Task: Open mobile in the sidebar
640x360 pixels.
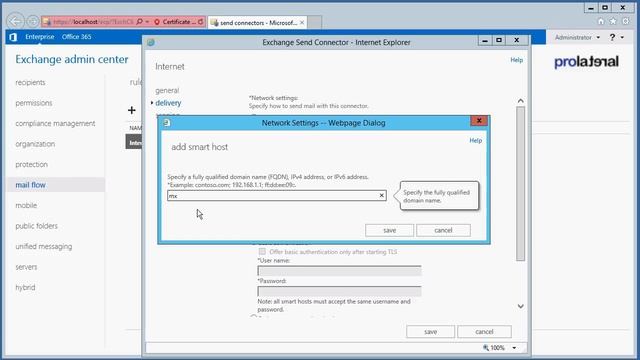Action: (26, 205)
